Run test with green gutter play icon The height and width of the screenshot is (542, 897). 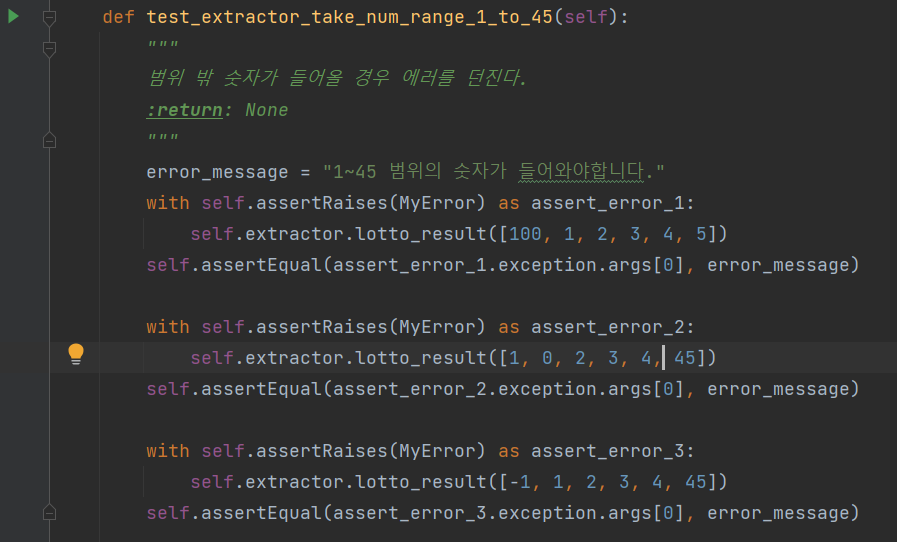[x=13, y=17]
